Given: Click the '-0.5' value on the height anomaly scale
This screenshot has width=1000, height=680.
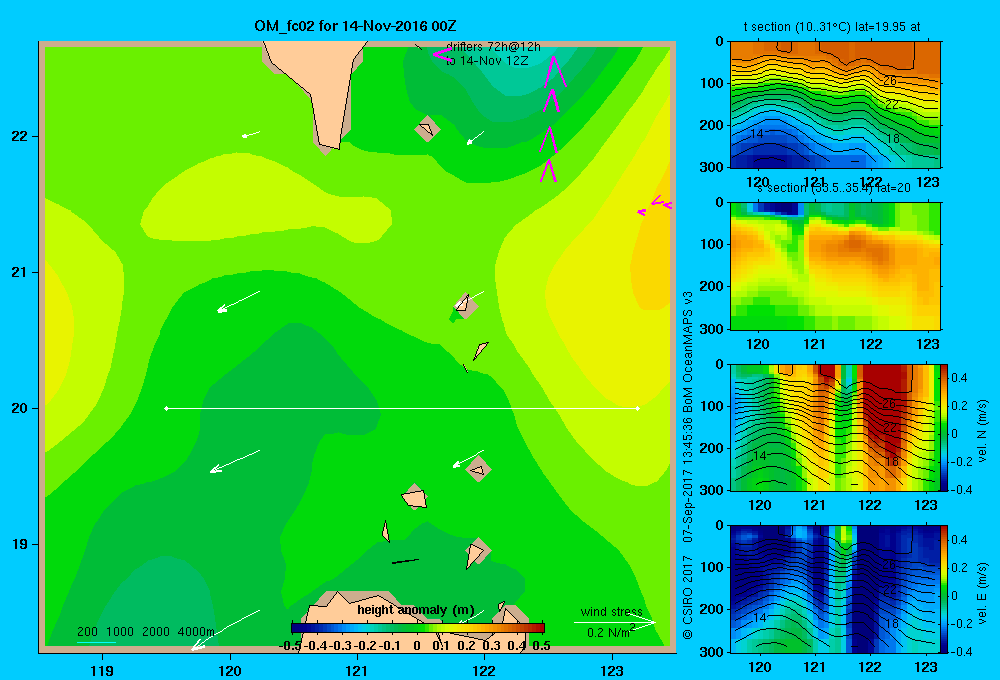Looking at the screenshot, I should [x=291, y=646].
